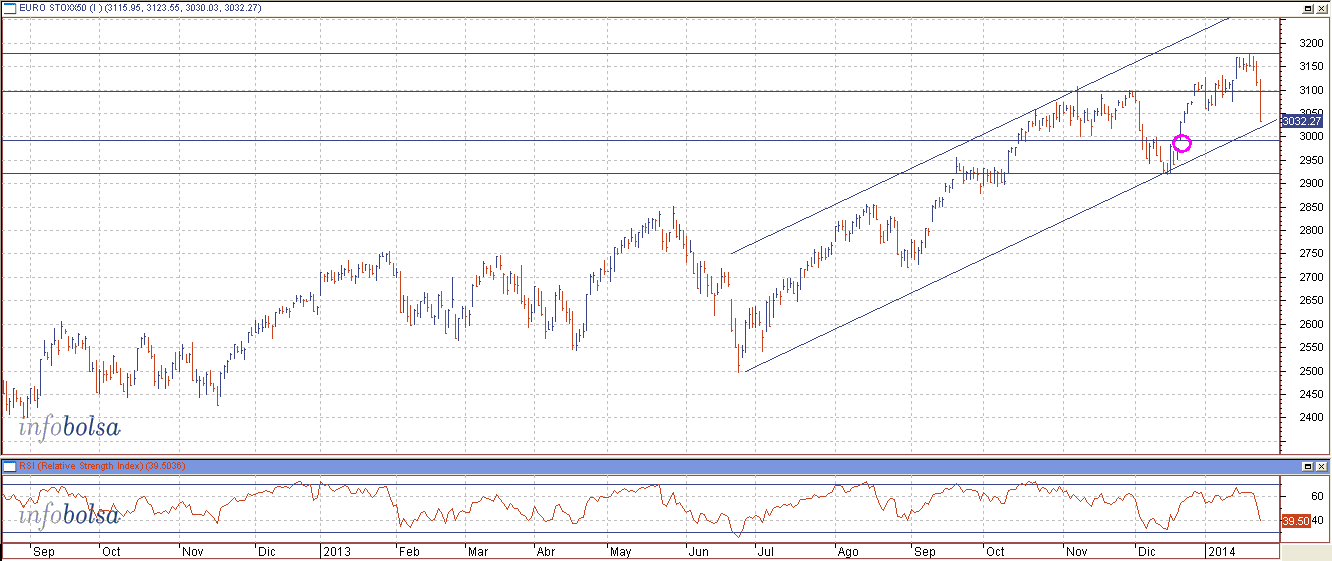
Task: Click the 2400 price axis label
Action: [1309, 419]
